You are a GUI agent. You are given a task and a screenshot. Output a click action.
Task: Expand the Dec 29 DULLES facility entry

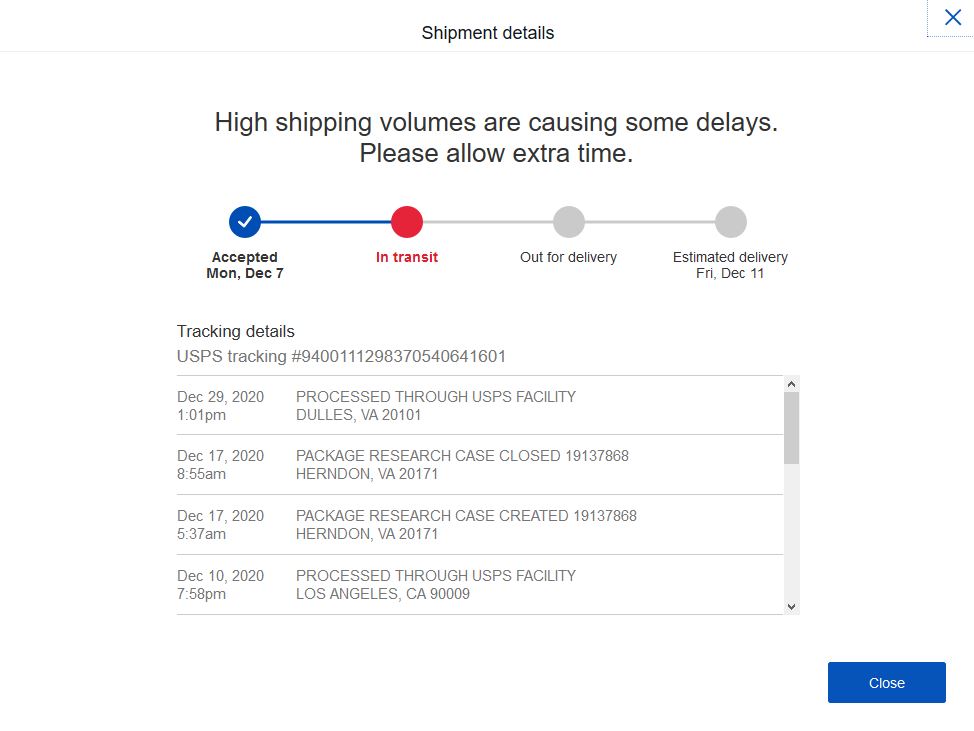435,404
